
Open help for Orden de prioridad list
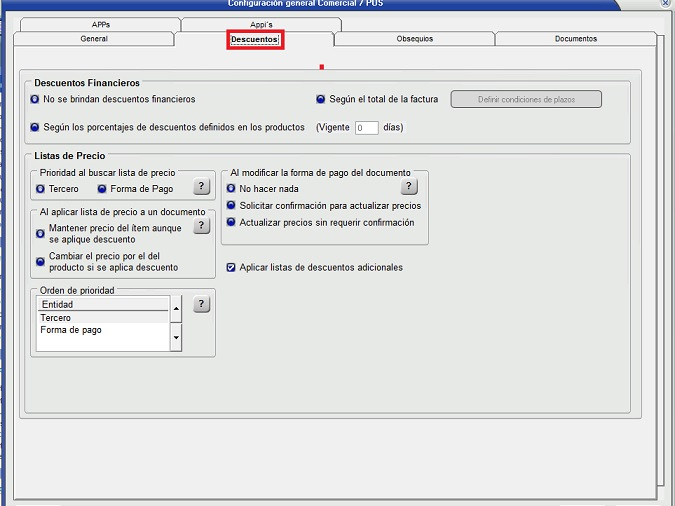[201, 304]
